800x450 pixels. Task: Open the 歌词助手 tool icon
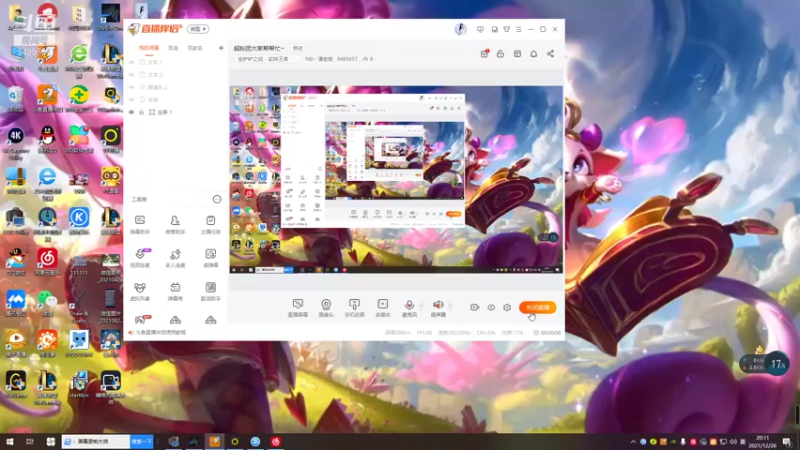(x=210, y=291)
